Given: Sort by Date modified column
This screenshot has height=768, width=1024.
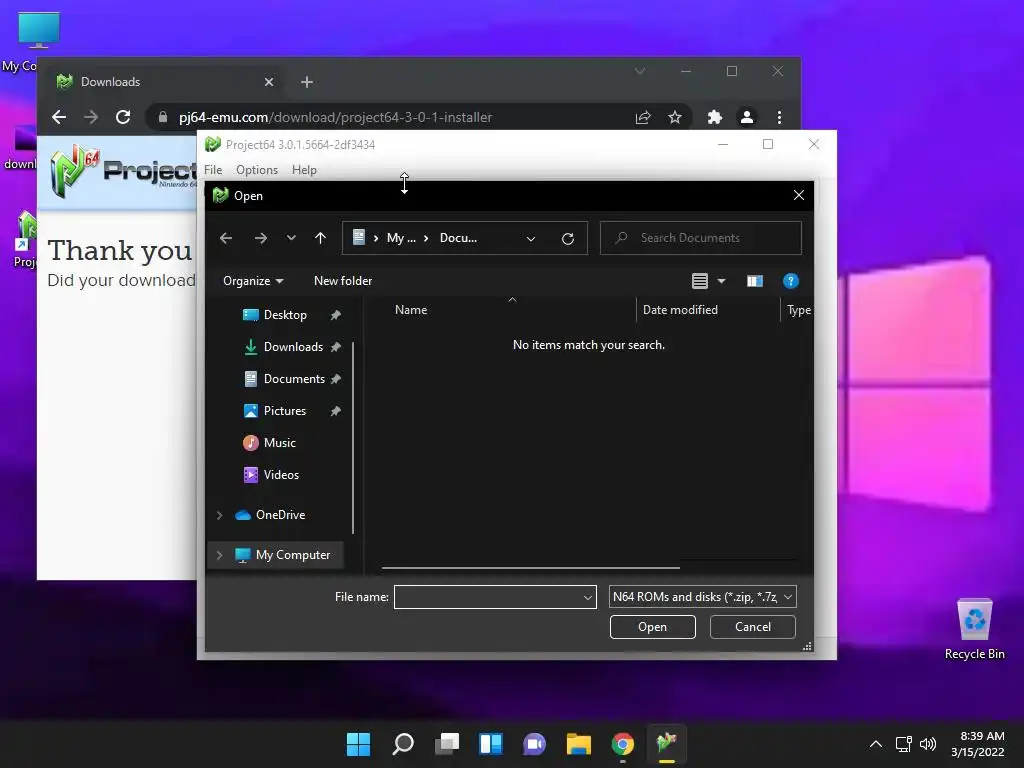Looking at the screenshot, I should pos(680,310).
